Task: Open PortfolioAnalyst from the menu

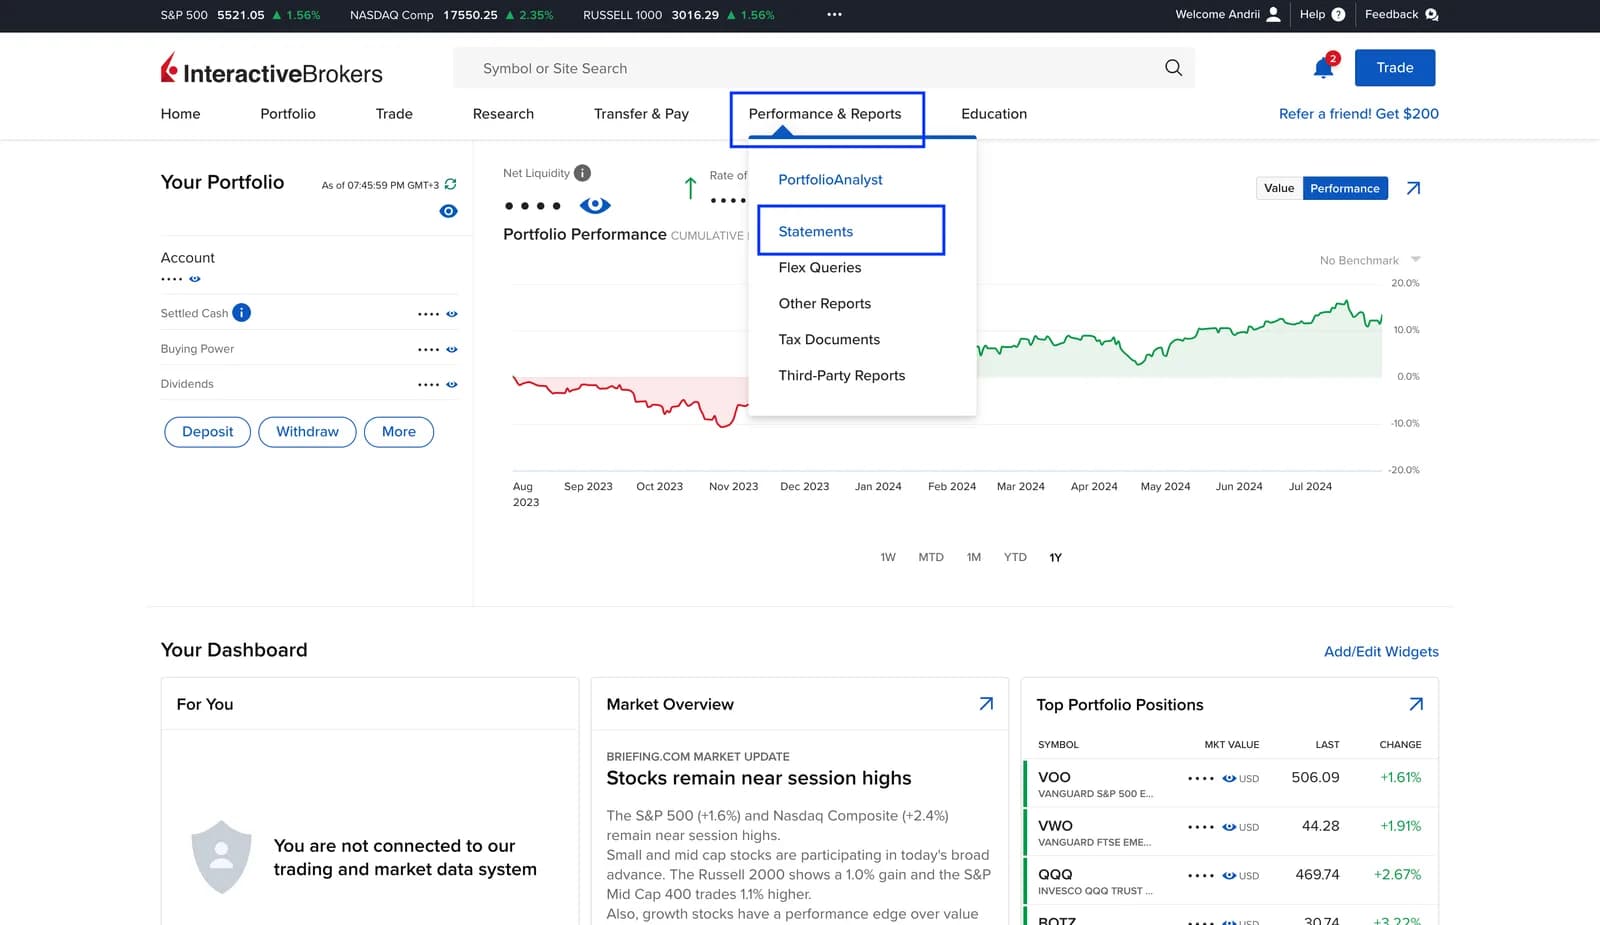Action: click(x=830, y=179)
